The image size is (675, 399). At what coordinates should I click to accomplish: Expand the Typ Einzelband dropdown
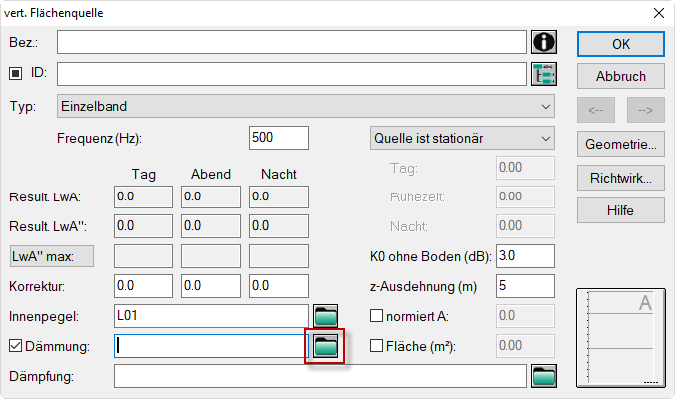306,106
